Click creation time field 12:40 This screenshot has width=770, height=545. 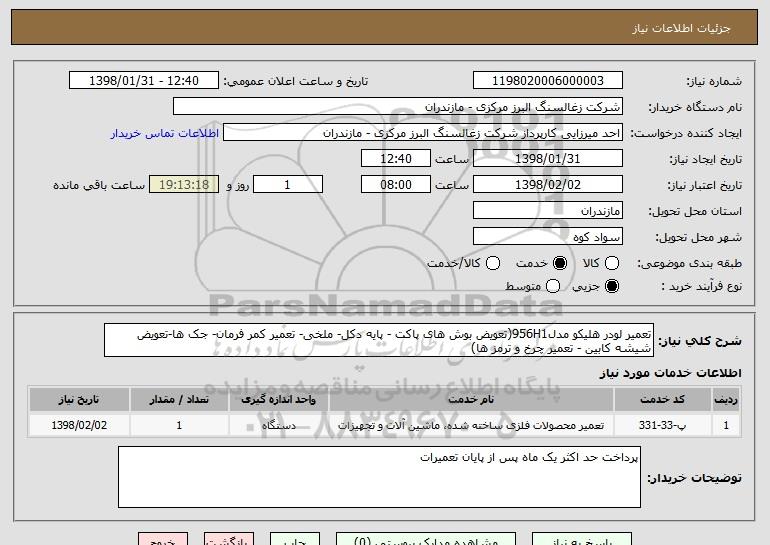396,159
